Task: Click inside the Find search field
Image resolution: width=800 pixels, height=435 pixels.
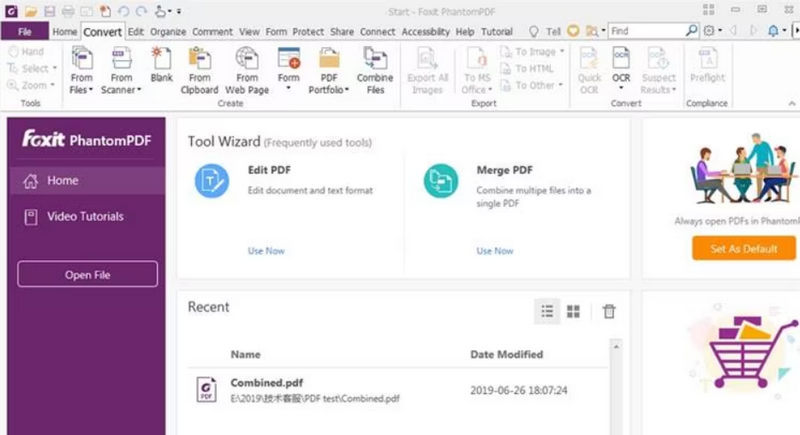Action: pyautogui.click(x=647, y=31)
